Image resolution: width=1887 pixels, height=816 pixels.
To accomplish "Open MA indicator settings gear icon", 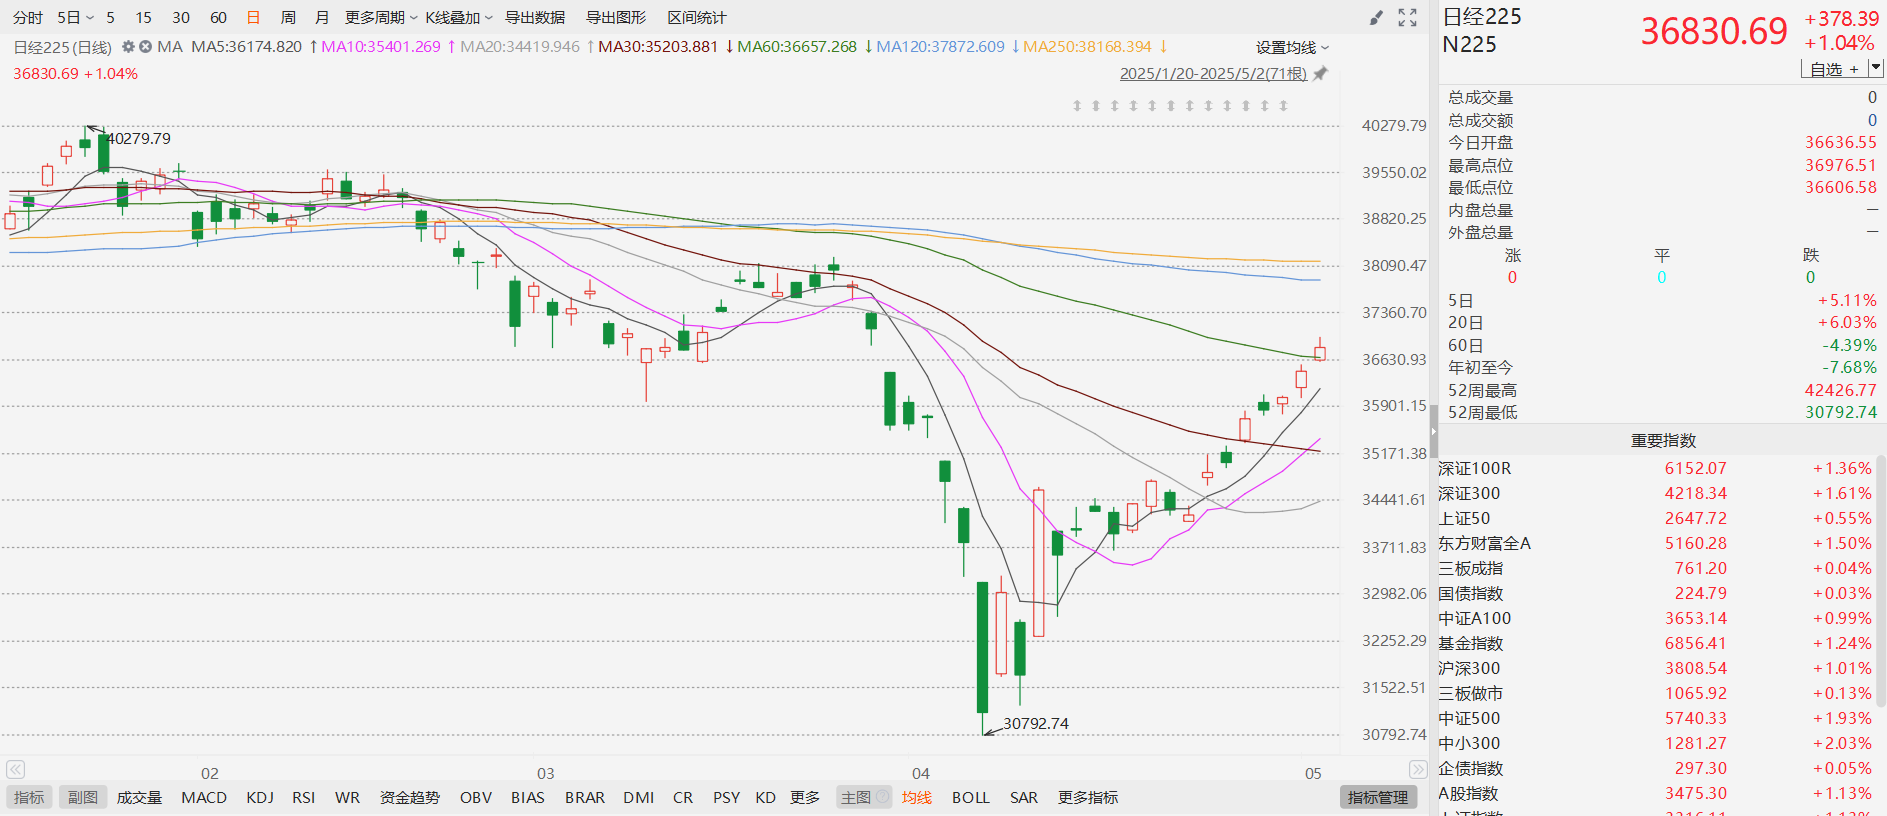I will pos(128,46).
